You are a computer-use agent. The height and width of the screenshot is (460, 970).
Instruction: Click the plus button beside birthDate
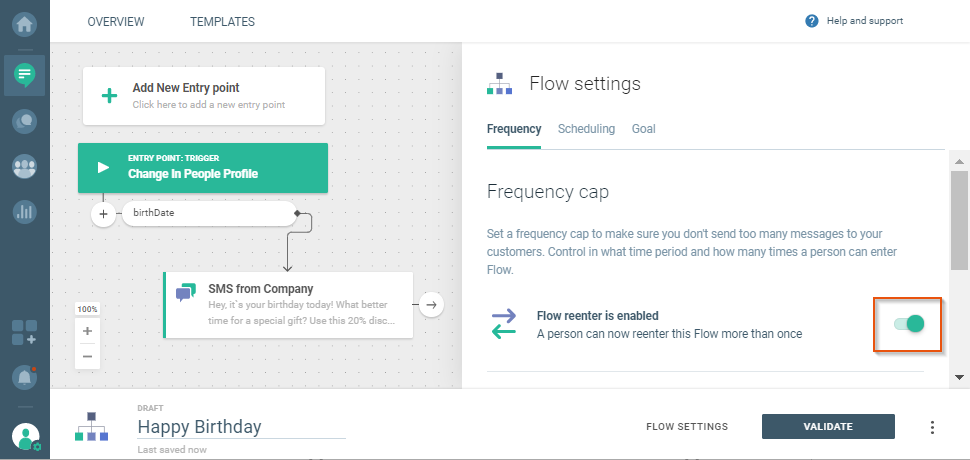[x=104, y=214]
